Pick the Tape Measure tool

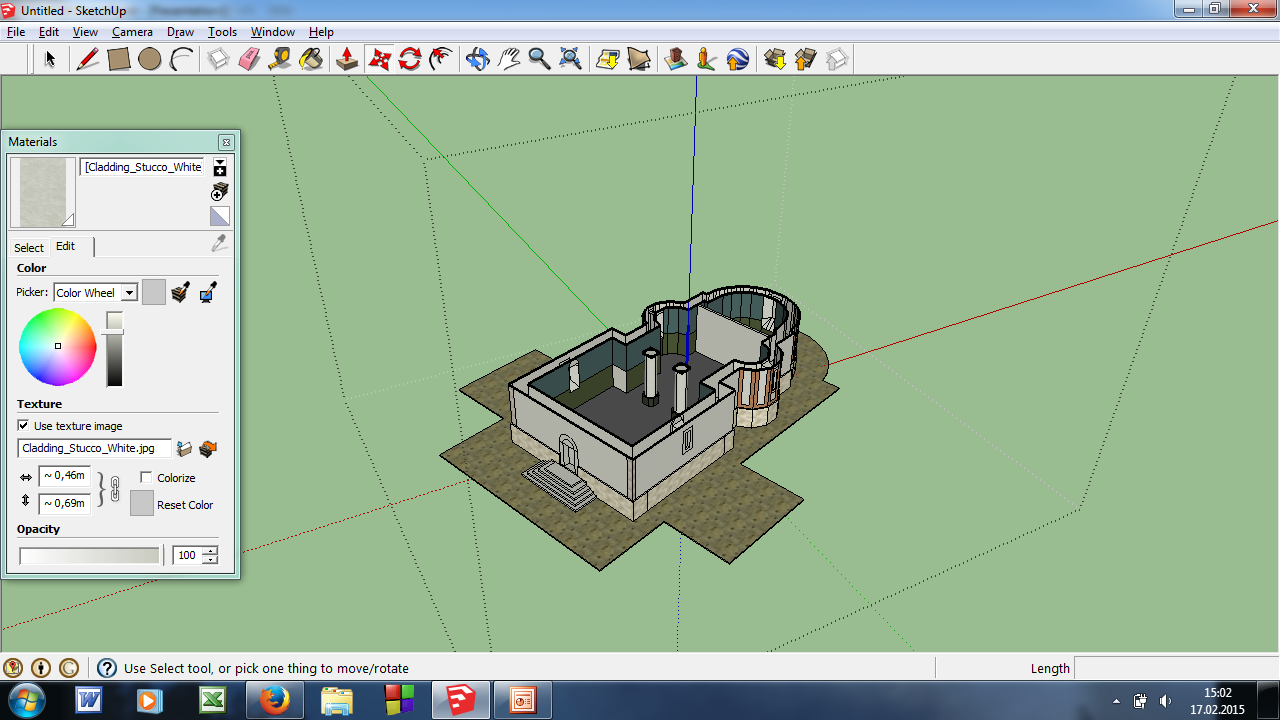[280, 59]
